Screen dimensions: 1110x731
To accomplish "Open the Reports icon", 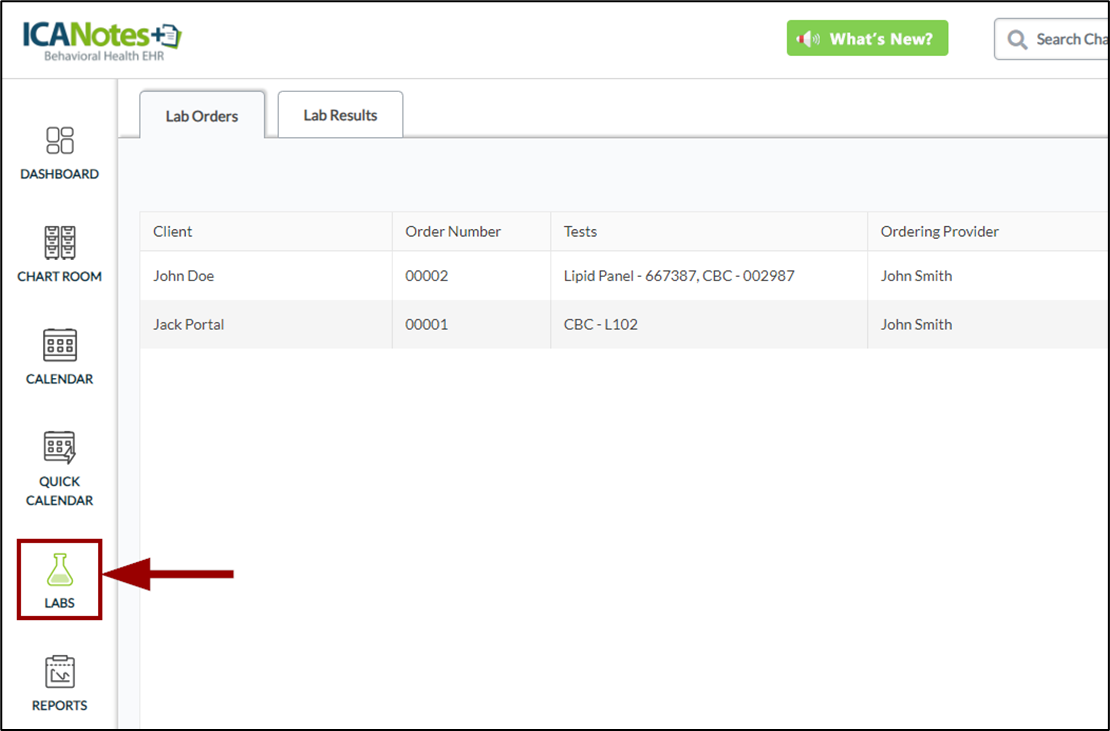I will tap(60, 672).
